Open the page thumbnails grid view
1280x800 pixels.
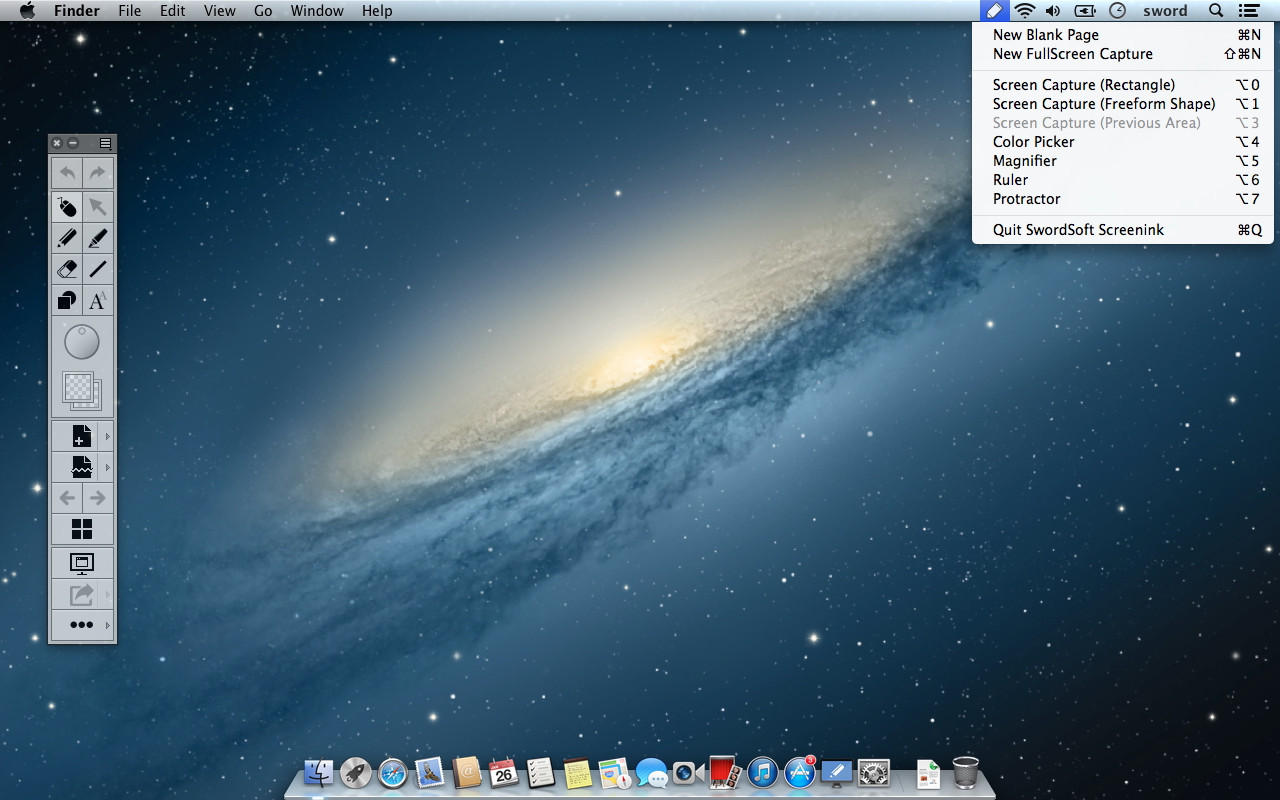click(82, 529)
